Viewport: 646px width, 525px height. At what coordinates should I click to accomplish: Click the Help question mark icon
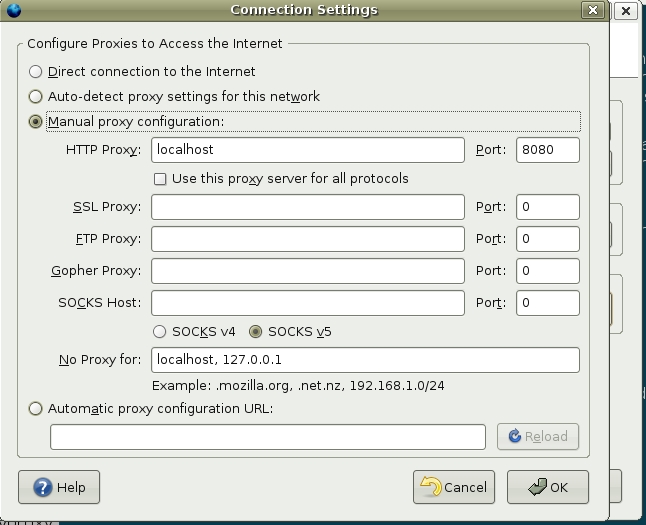[x=43, y=487]
